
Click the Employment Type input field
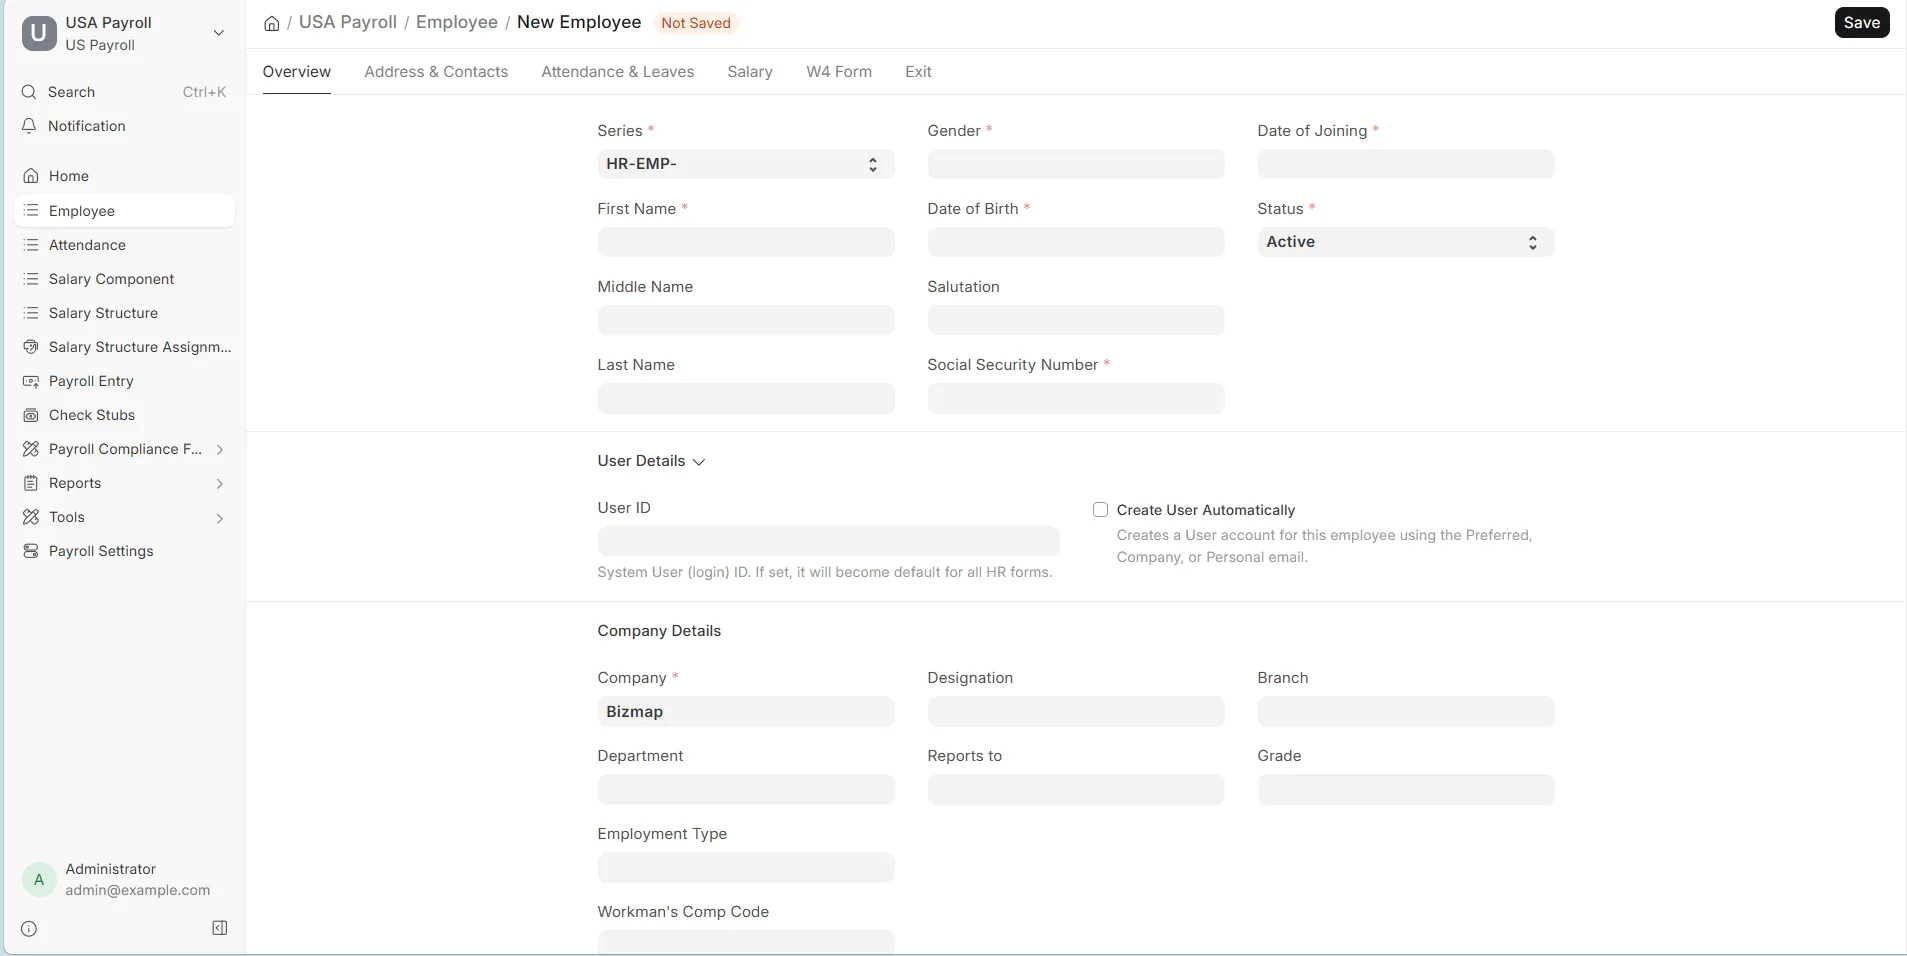(x=746, y=868)
